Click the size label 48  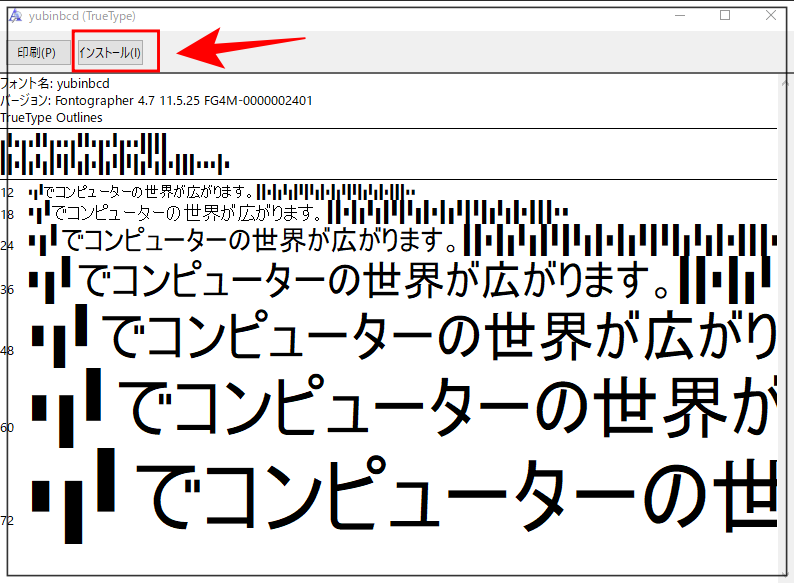click(8, 351)
